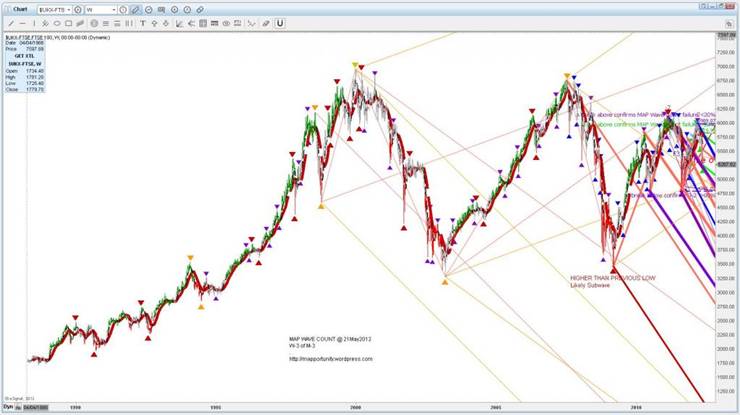Image resolution: width=740 pixels, height=415 pixels.
Task: Click the orange triangle at the 2003 low
Action: pyautogui.click(x=445, y=282)
